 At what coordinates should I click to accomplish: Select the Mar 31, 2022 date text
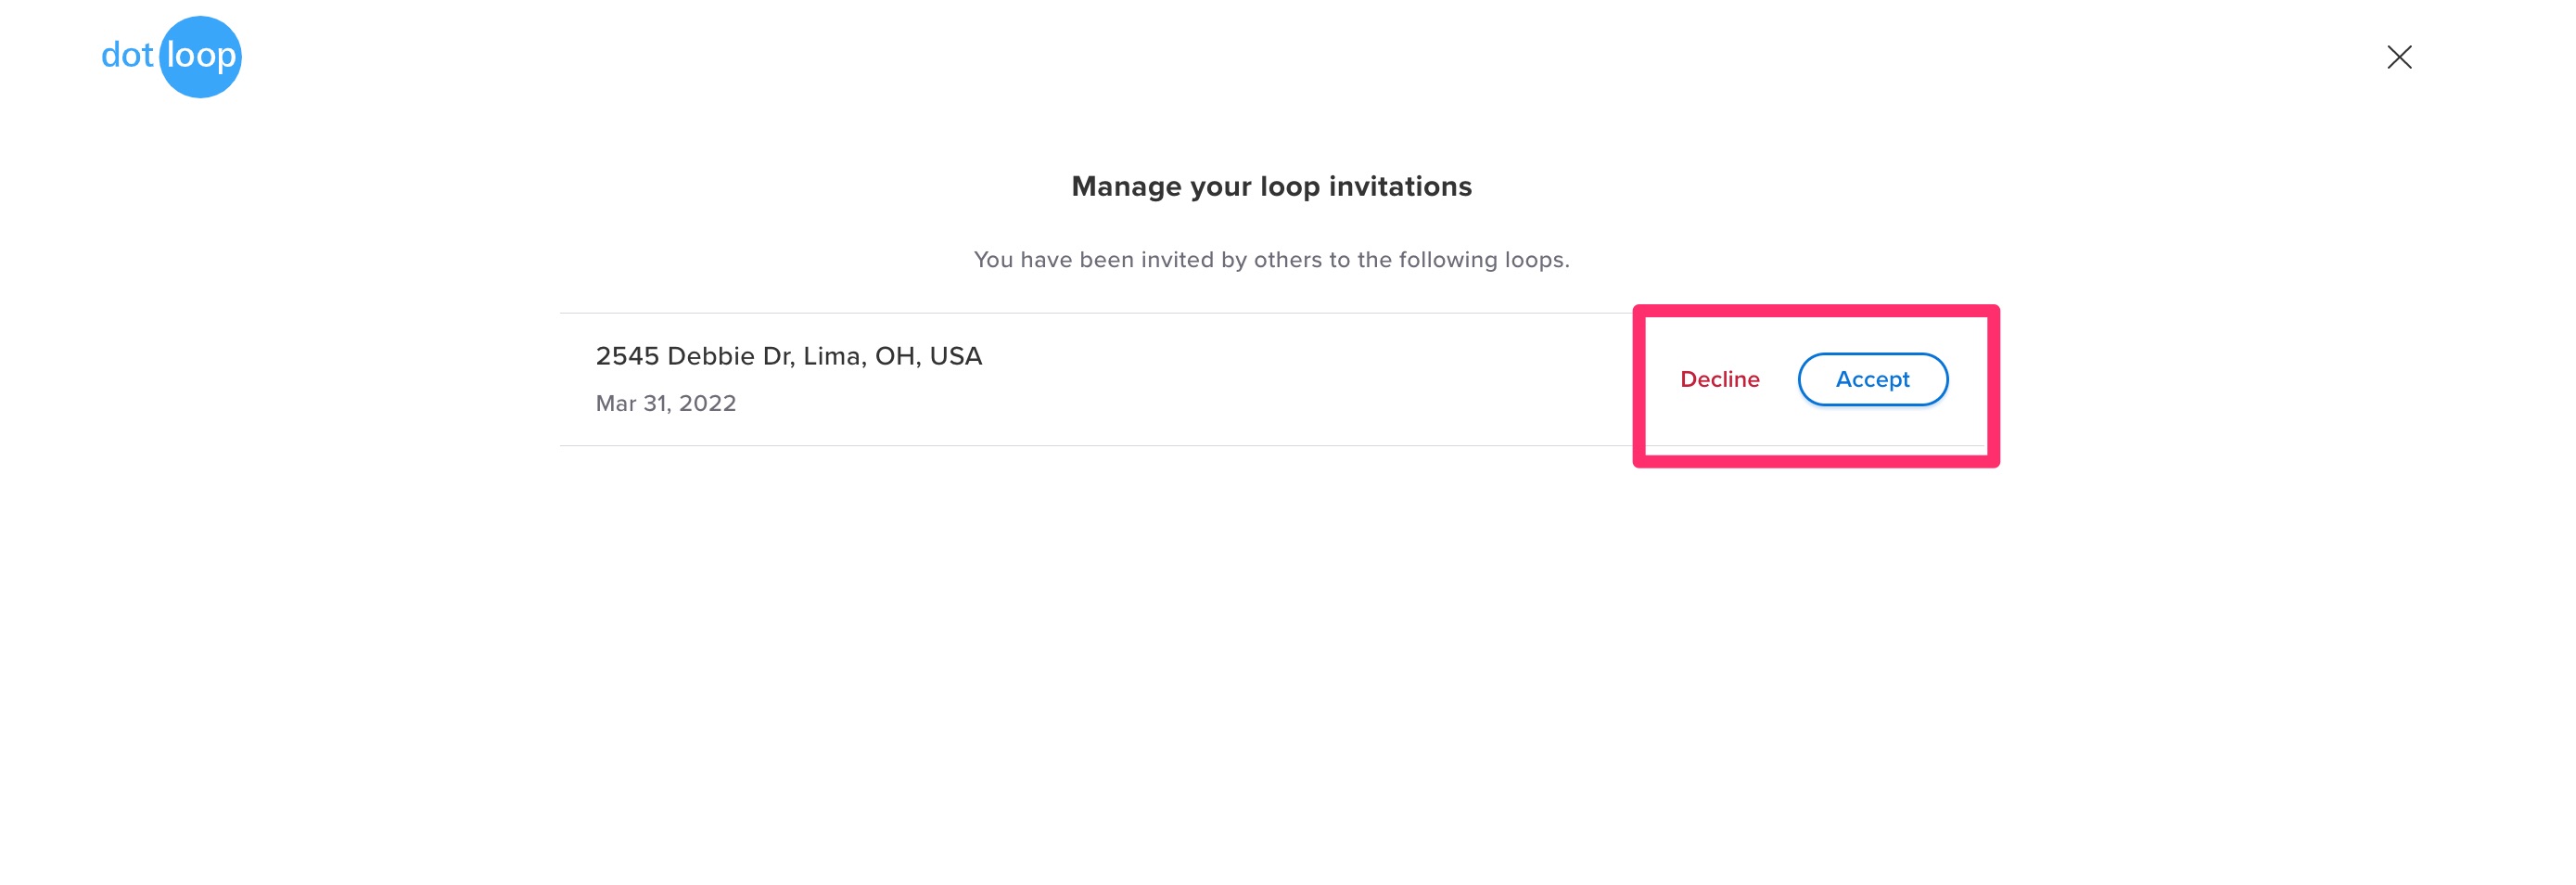pyautogui.click(x=666, y=402)
